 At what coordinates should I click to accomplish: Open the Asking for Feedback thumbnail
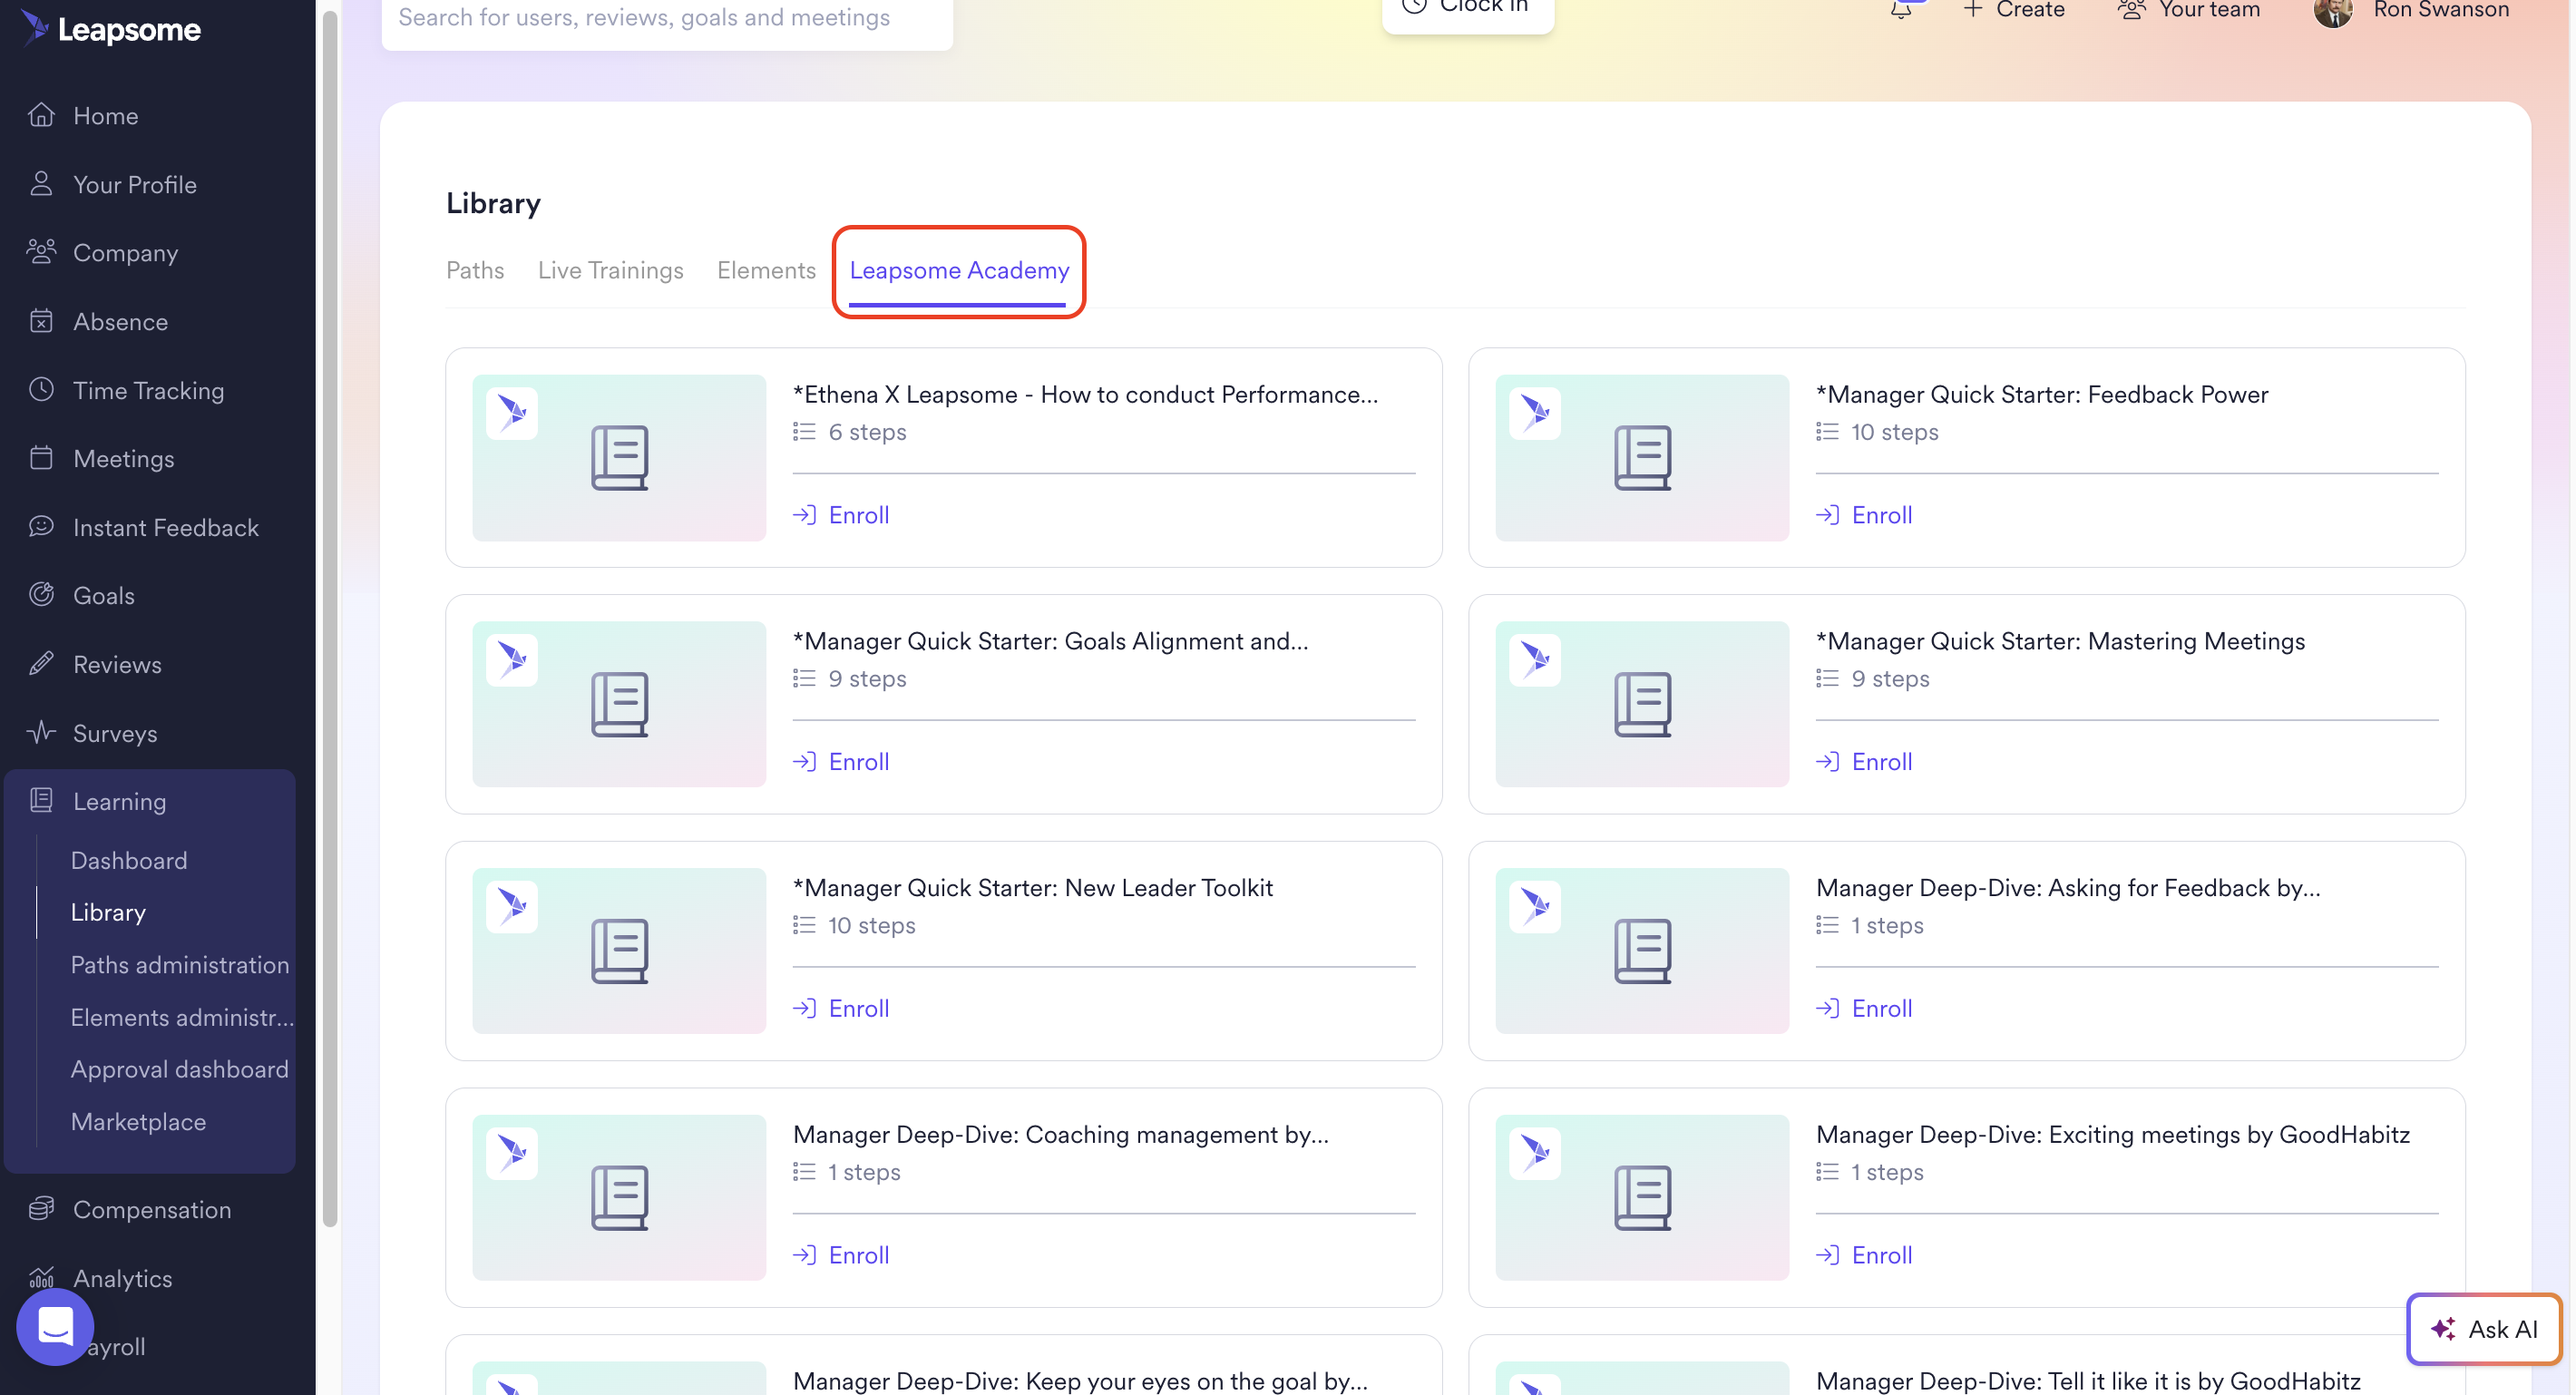(1642, 951)
